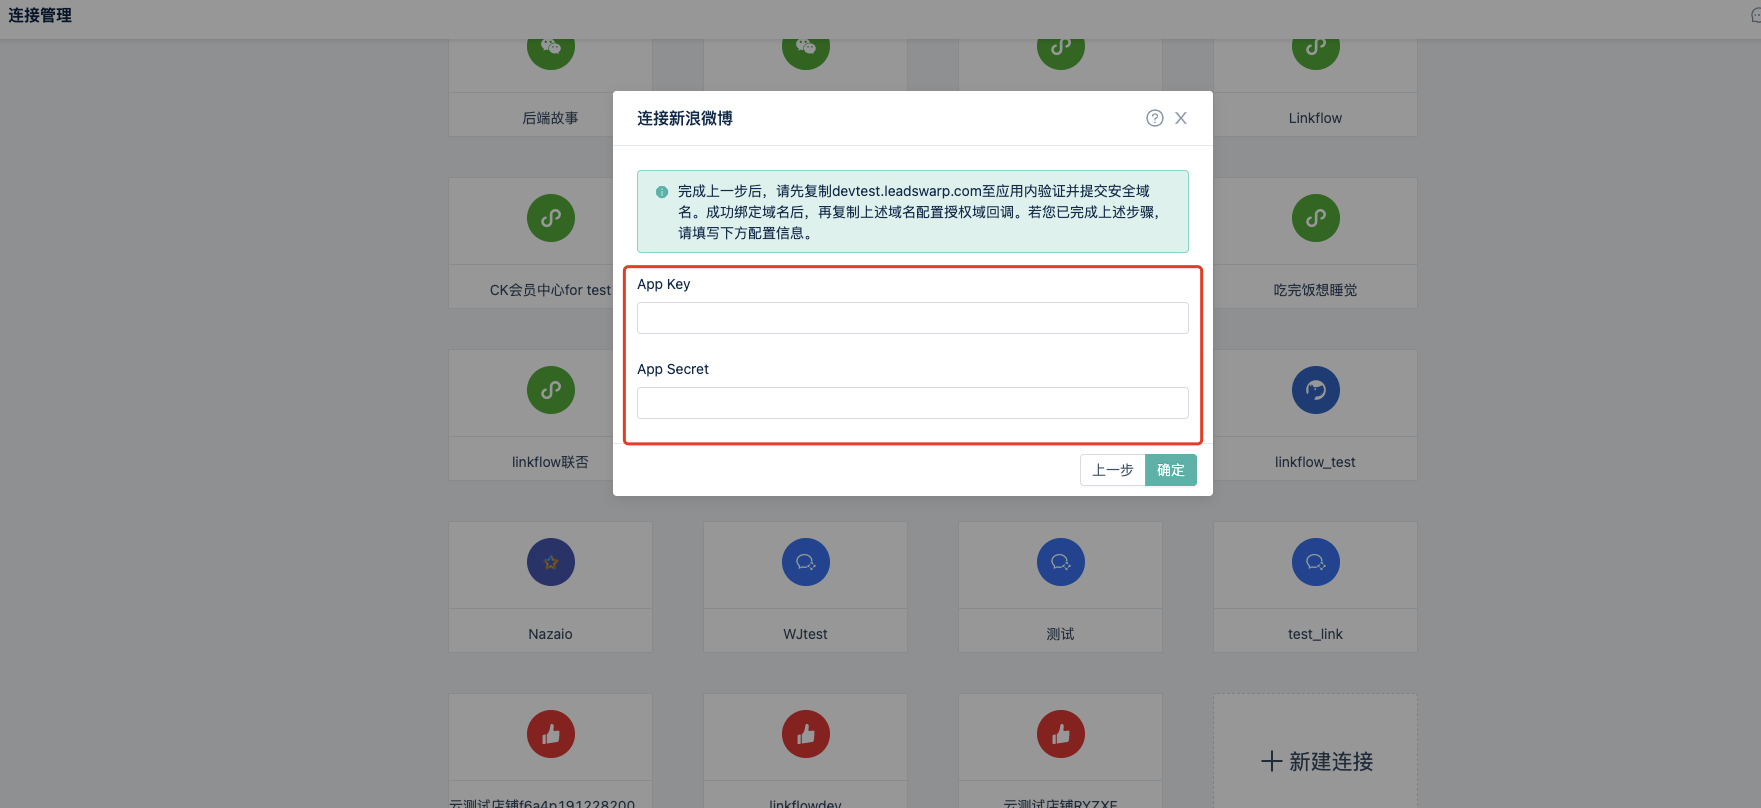Confirm with the 确定 button
The image size is (1761, 808).
click(1171, 470)
